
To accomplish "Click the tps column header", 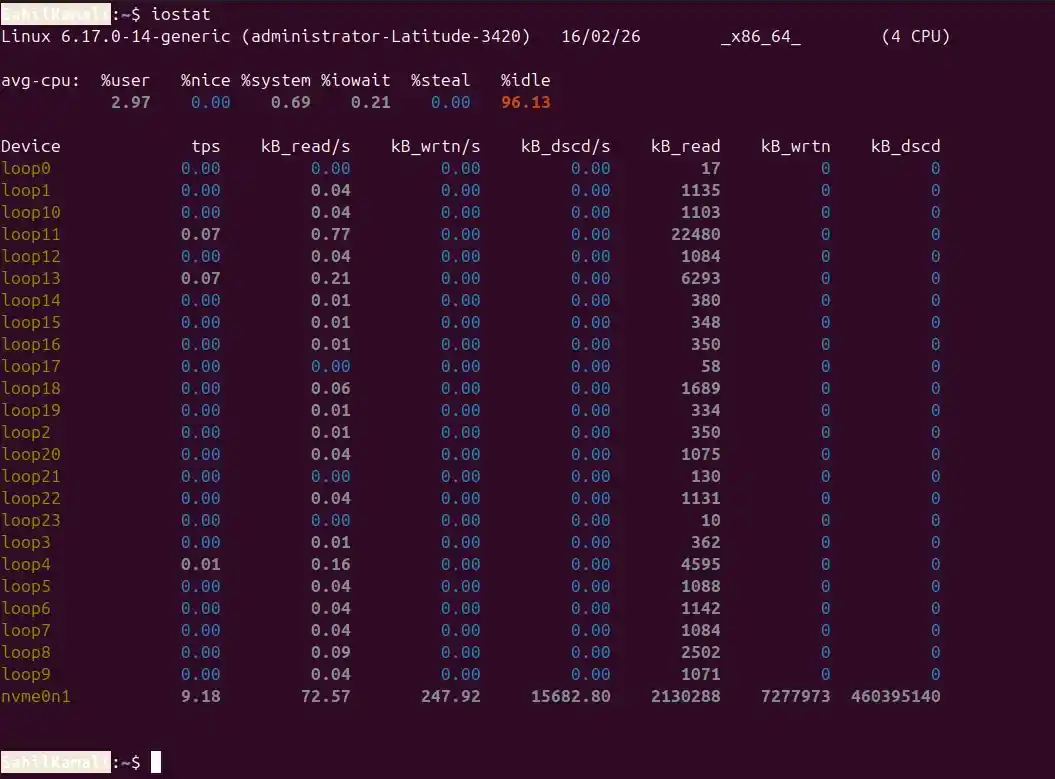I will 206,147.
